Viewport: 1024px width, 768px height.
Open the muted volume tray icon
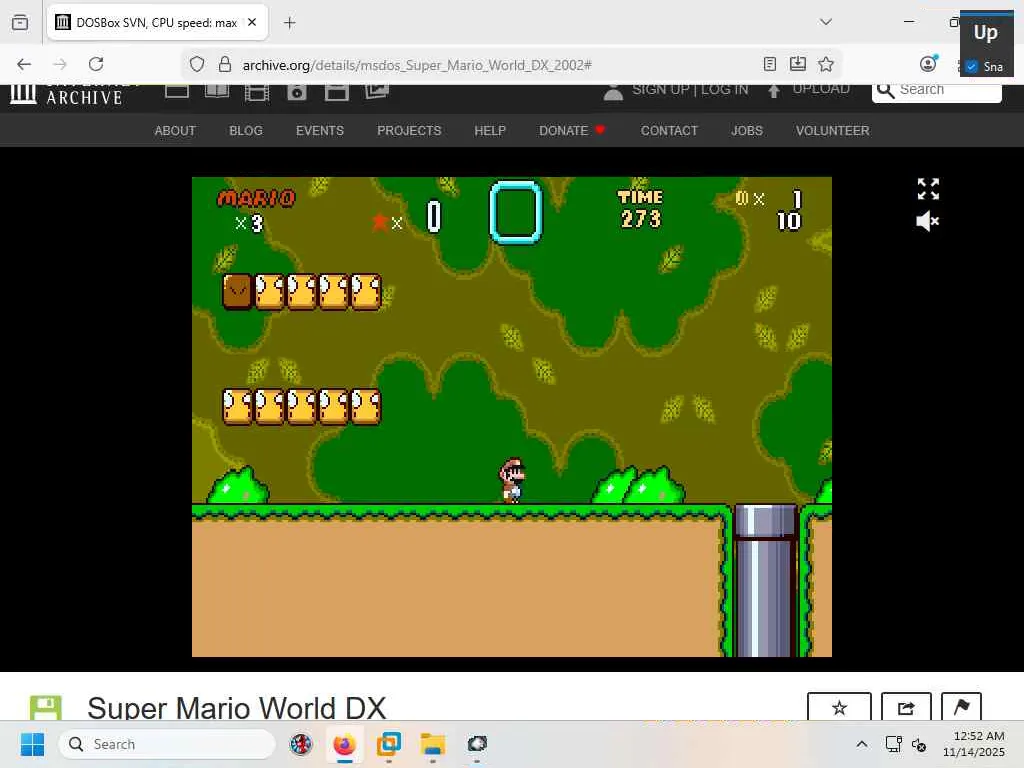click(919, 744)
